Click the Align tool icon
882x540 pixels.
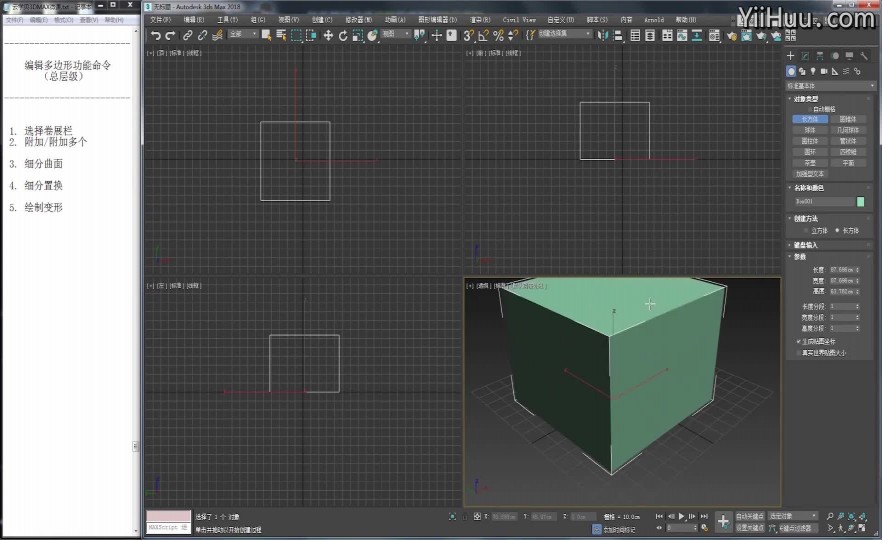tap(618, 35)
